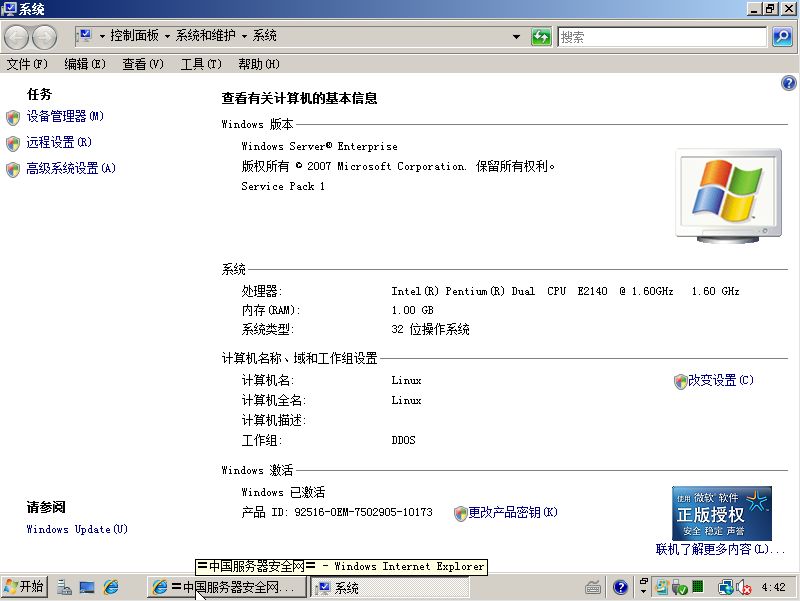Switch to 中国服务器安全网 Internet Explorer taskbar button
The image size is (800, 601).
pos(227,587)
